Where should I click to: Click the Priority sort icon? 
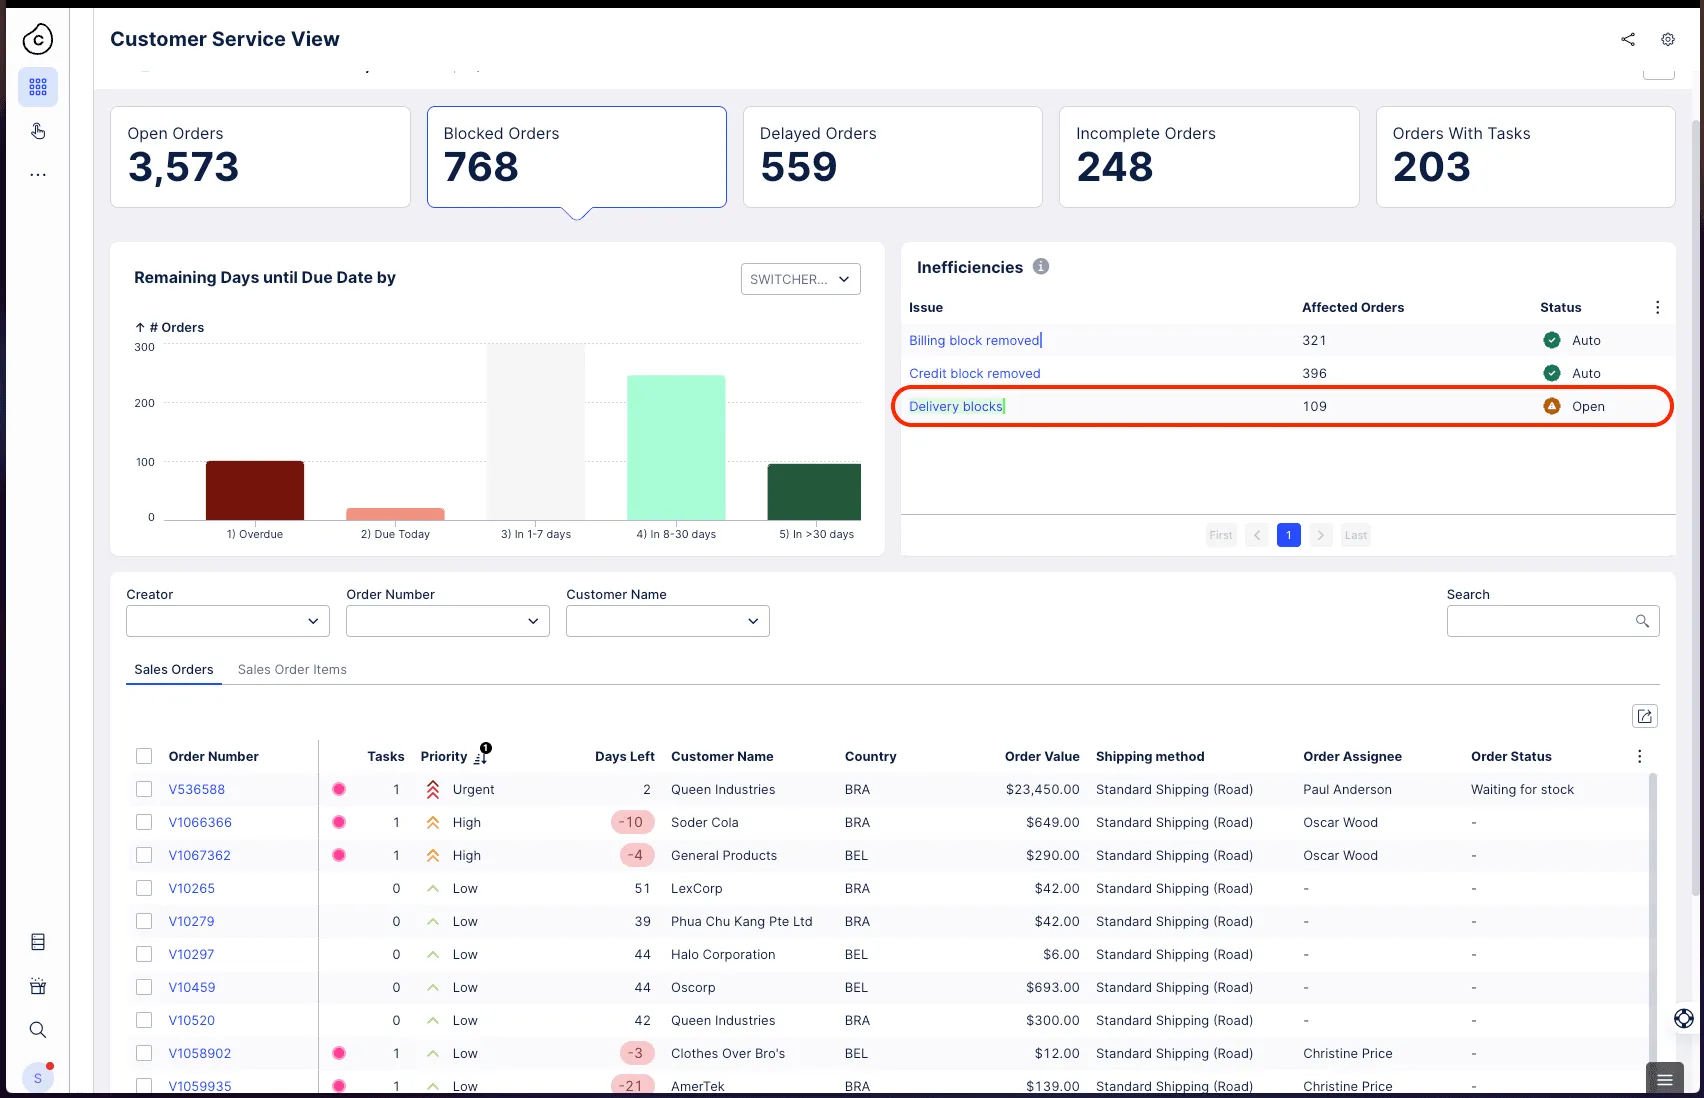(482, 756)
